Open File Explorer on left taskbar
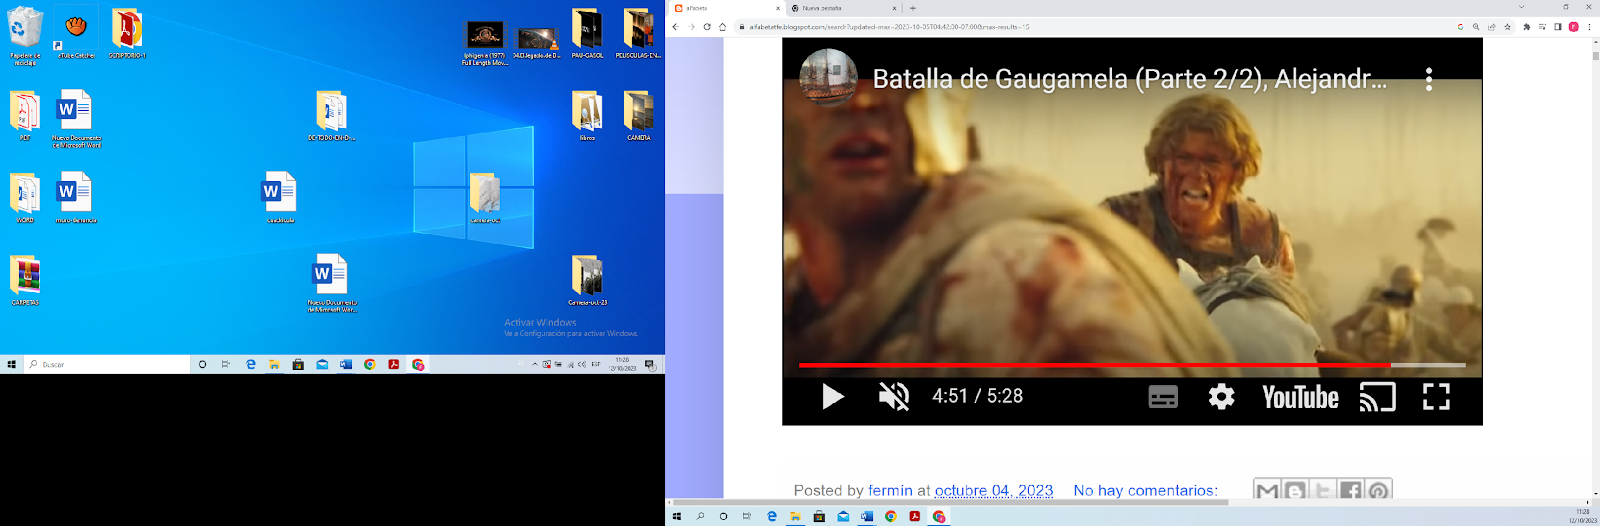Viewport: 1600px width, 526px height. pos(274,365)
